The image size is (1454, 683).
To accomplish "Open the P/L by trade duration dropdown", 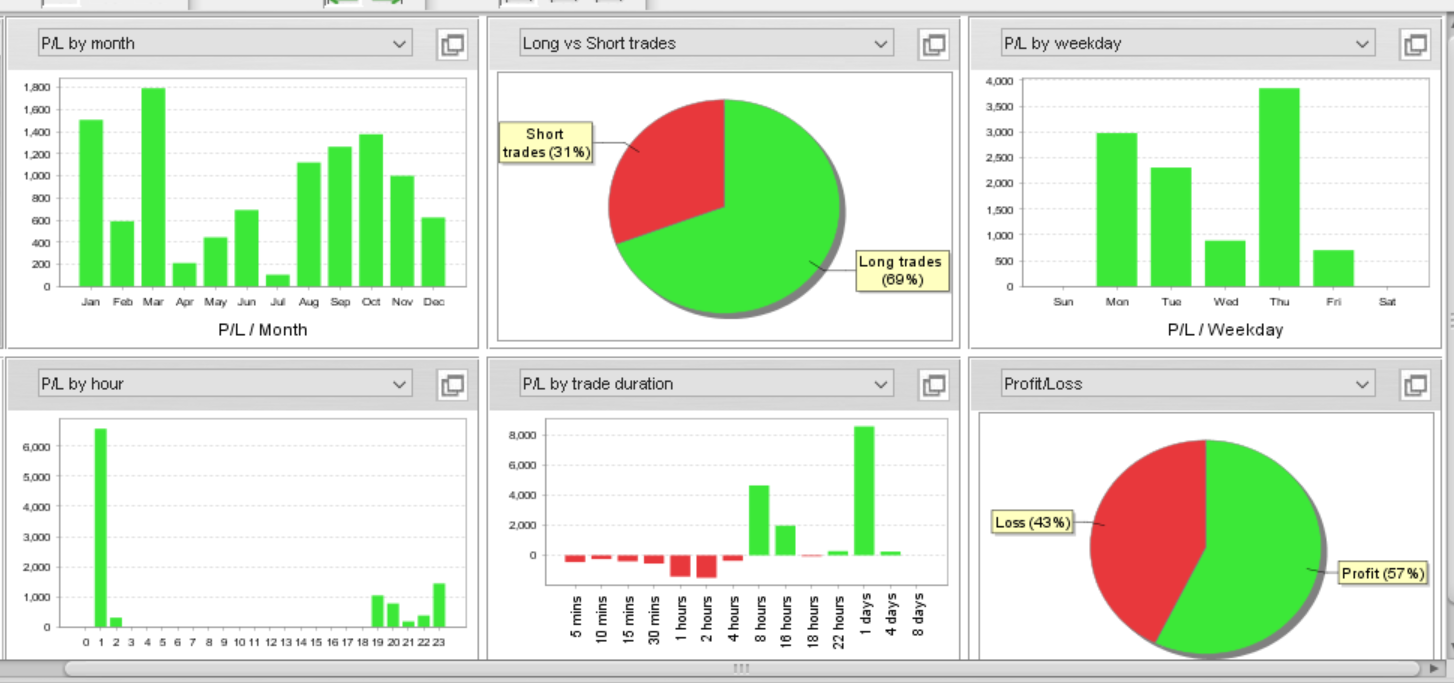I will (706, 383).
